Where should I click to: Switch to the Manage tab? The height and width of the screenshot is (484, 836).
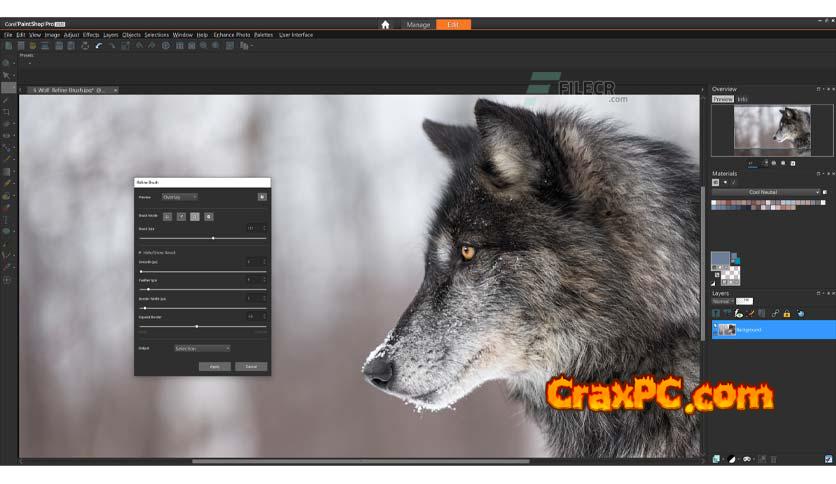[418, 24]
